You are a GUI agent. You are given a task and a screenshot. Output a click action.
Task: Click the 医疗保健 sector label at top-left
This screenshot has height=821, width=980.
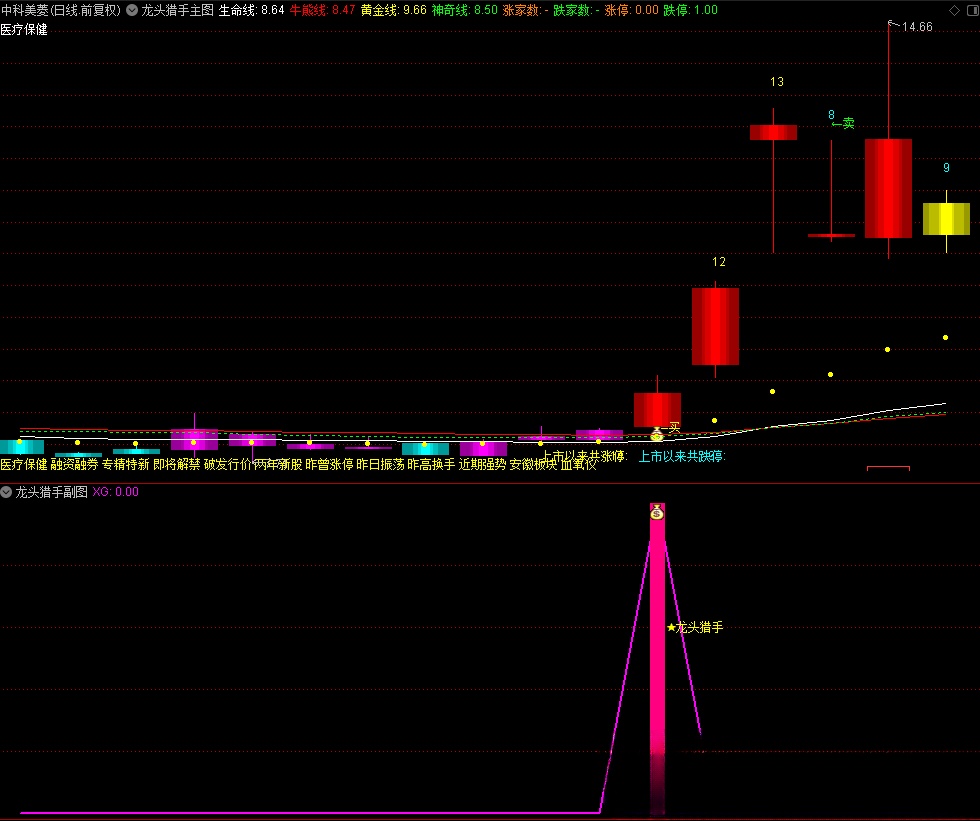coord(24,30)
